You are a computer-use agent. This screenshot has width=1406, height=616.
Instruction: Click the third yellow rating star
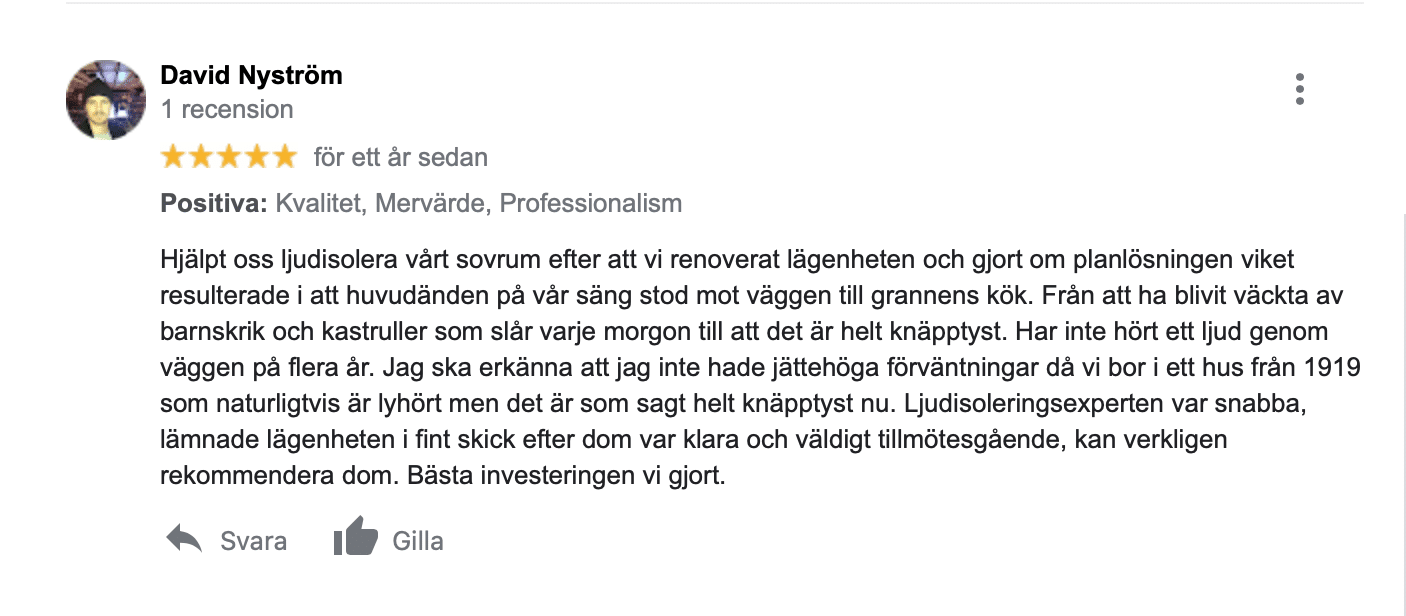click(x=229, y=156)
